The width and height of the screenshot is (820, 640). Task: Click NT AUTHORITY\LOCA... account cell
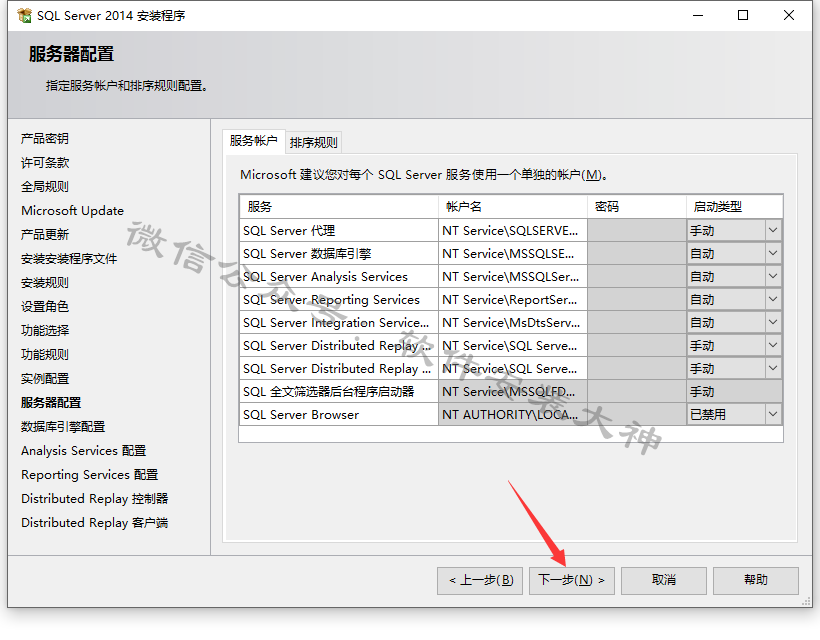(512, 414)
